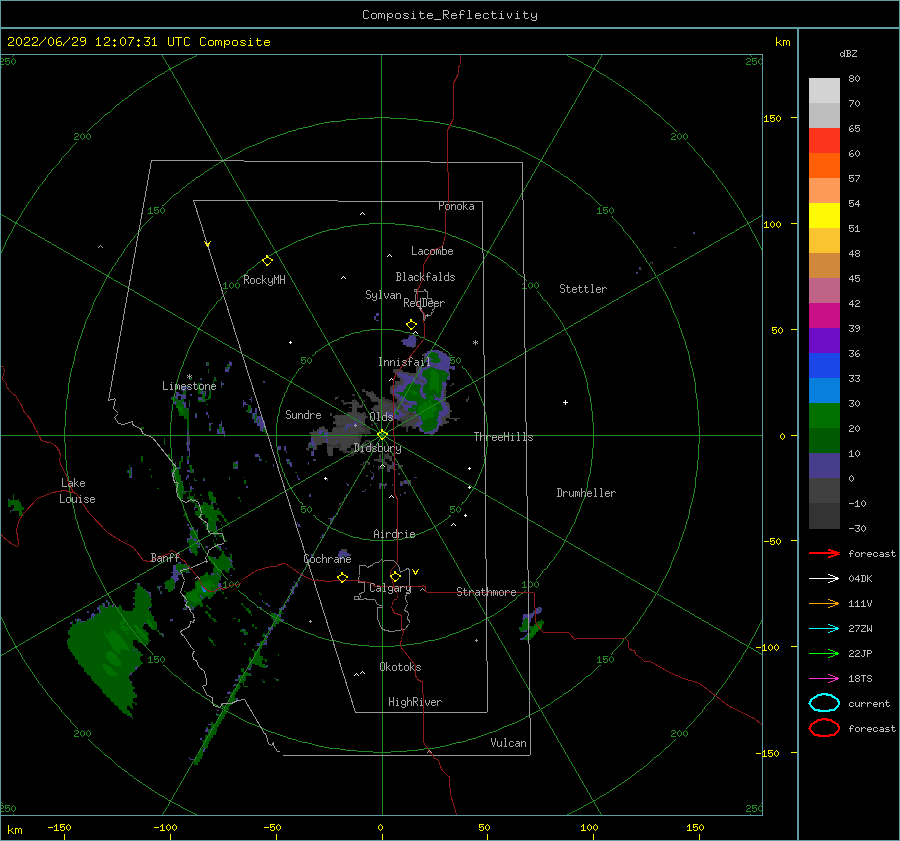Click the Didsbury label
The width and height of the screenshot is (900, 841).
click(x=377, y=448)
